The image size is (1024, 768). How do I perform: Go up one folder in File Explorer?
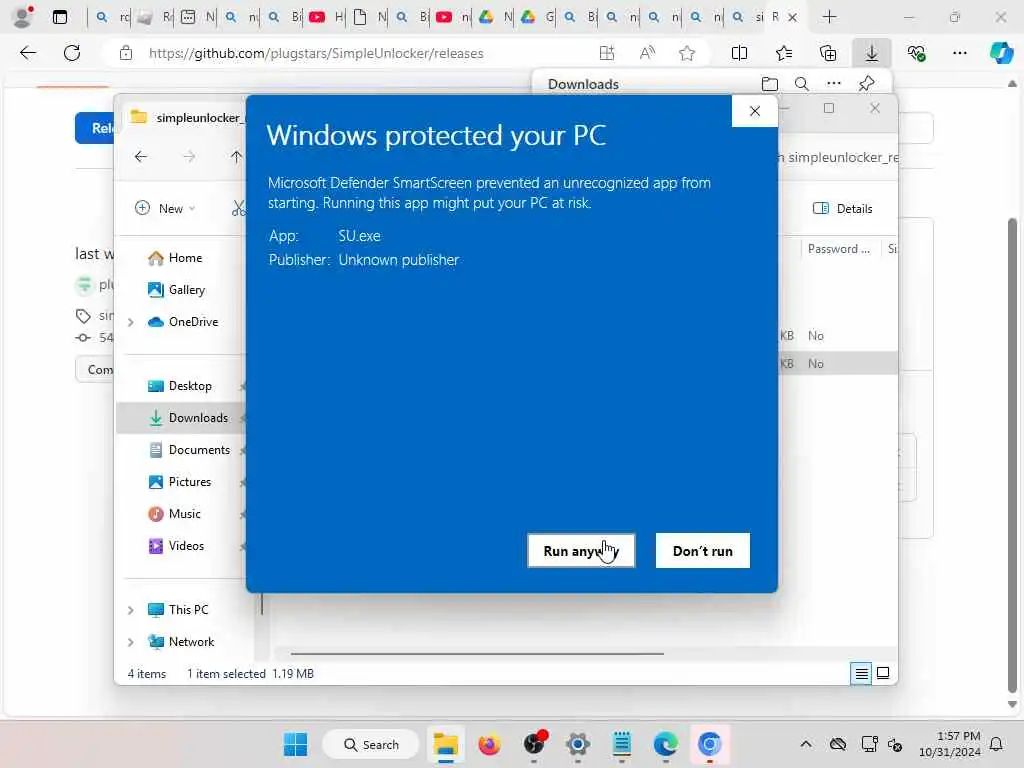click(236, 156)
